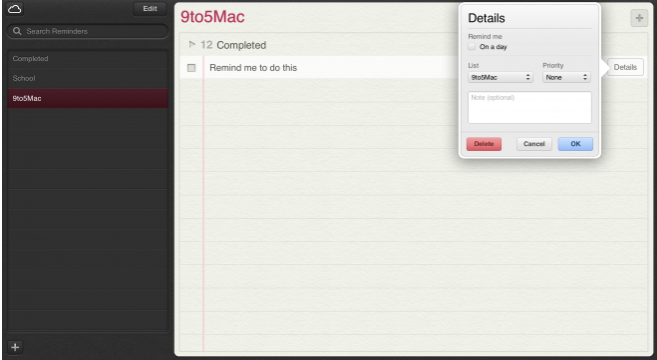
Task: Enable the "On a day" checkbox
Action: tap(472, 47)
